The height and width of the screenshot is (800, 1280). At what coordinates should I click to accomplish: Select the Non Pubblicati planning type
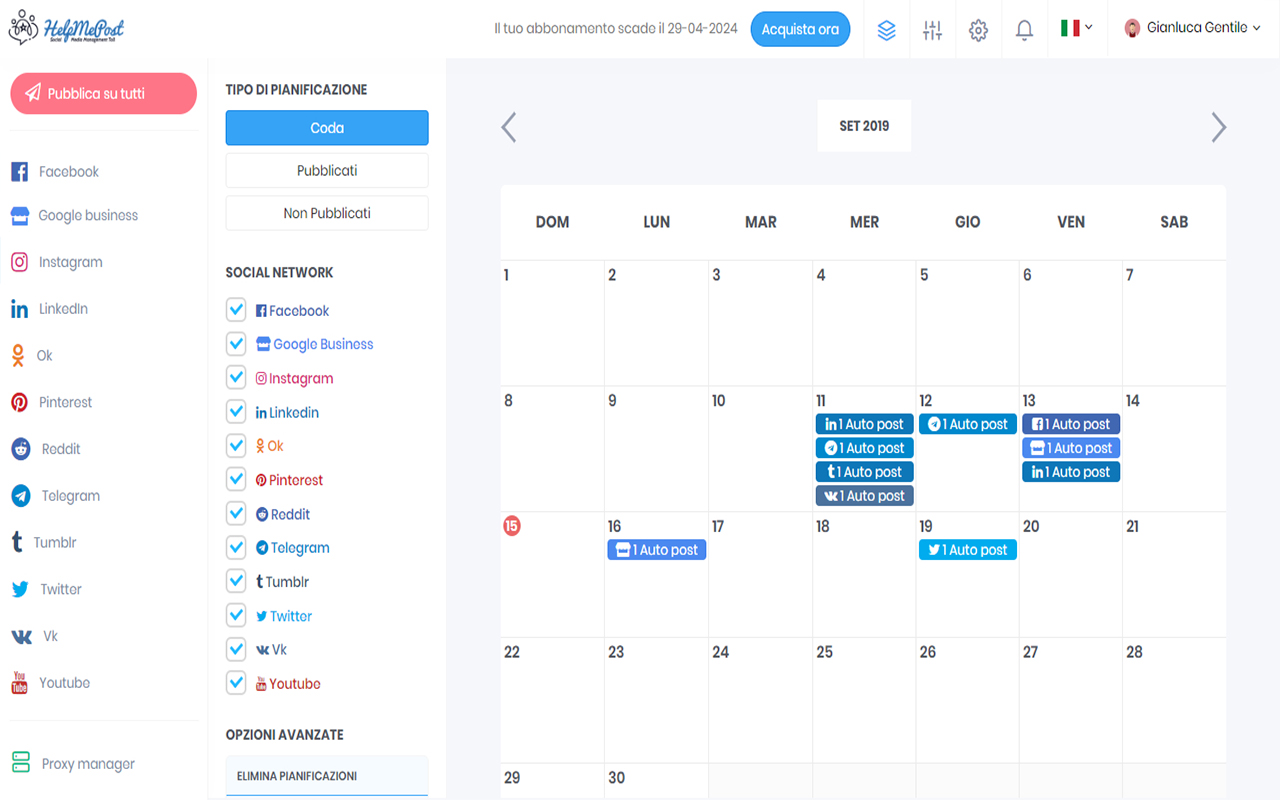327,213
